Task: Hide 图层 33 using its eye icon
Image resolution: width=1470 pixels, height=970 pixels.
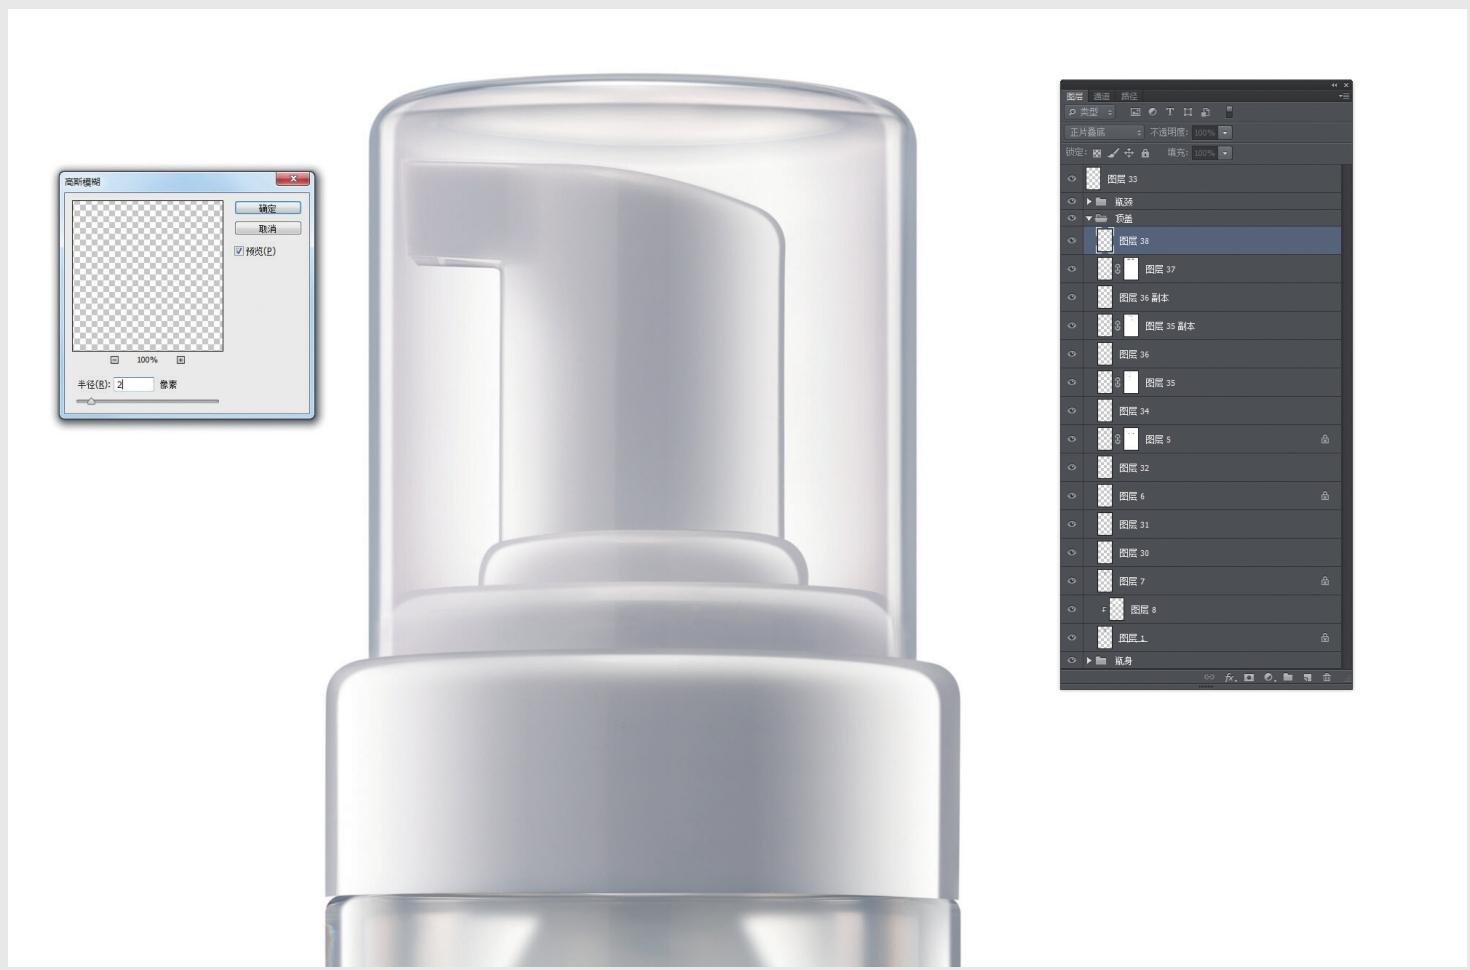Action: point(1072,179)
